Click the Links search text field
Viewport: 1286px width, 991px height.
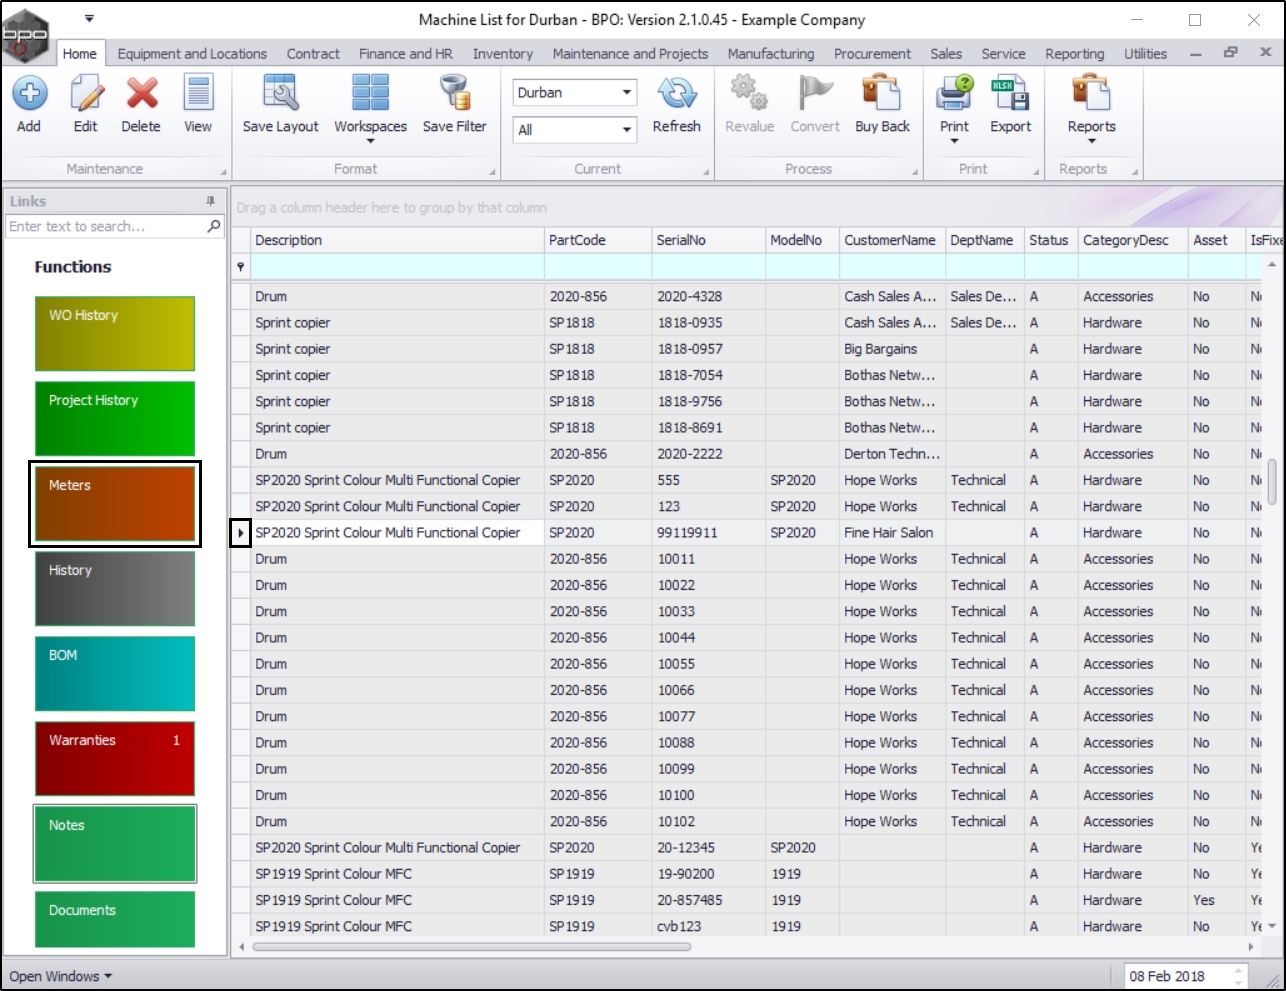[105, 227]
